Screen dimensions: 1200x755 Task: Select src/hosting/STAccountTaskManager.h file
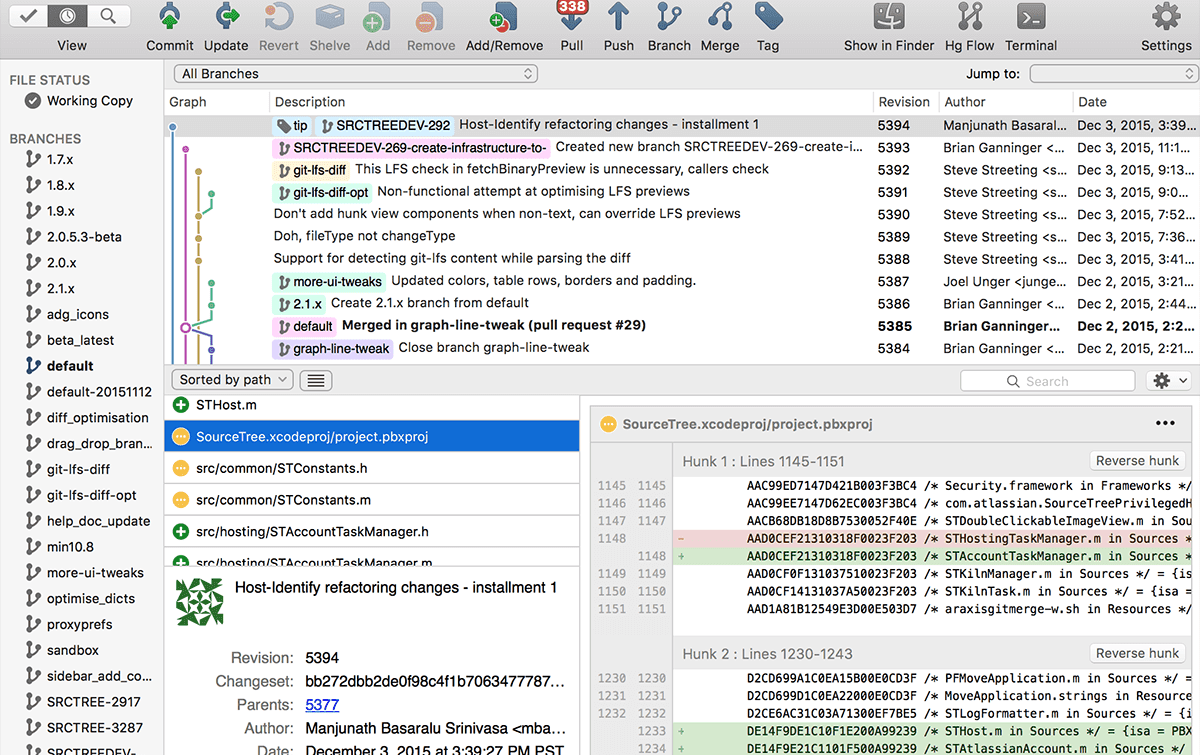(372, 532)
